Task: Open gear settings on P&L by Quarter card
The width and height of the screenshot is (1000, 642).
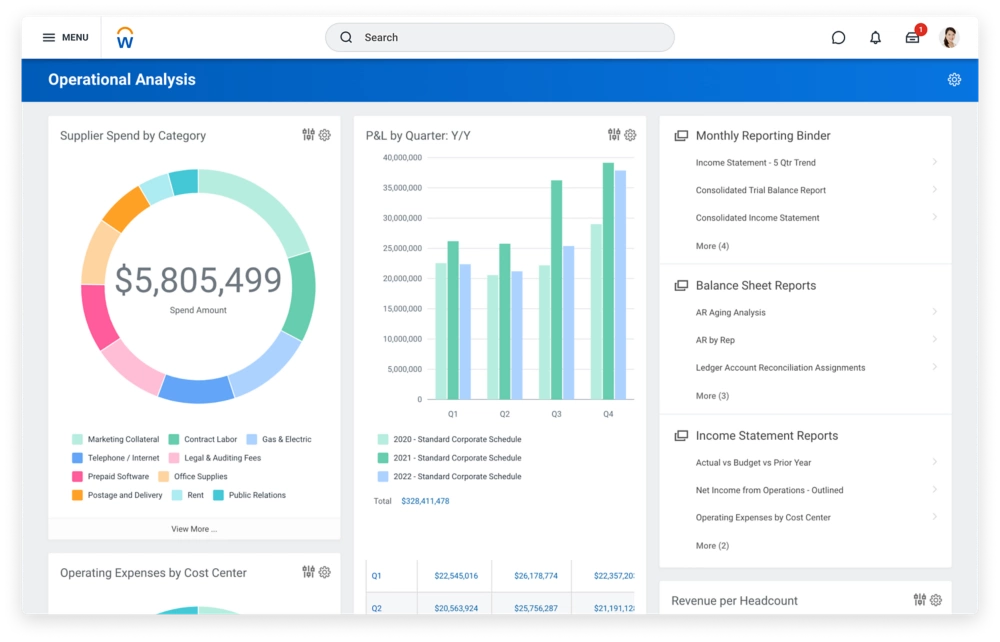Action: (630, 135)
